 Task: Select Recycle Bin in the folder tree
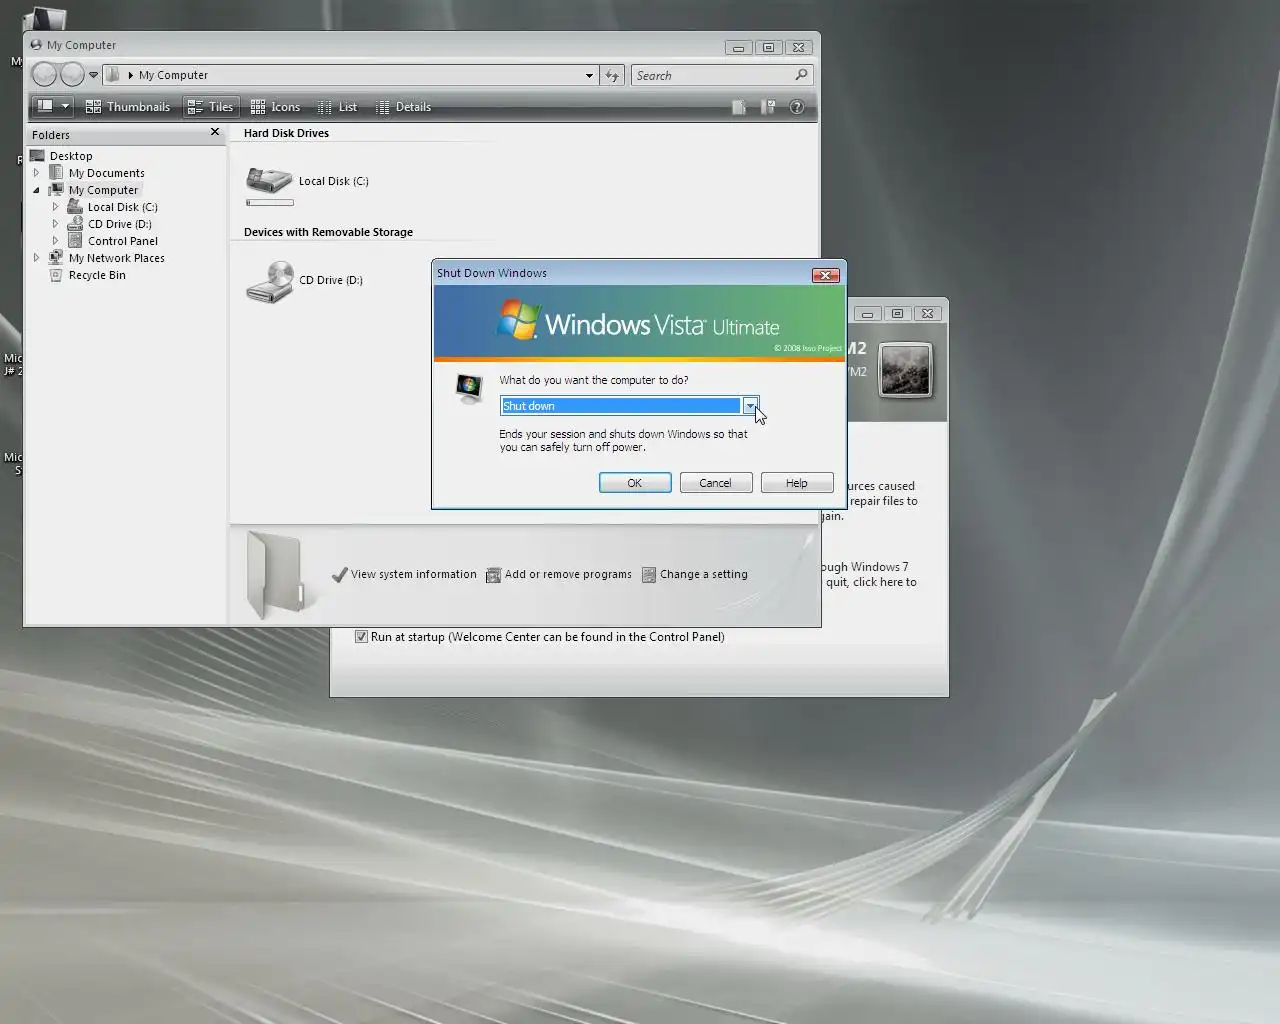click(97, 275)
